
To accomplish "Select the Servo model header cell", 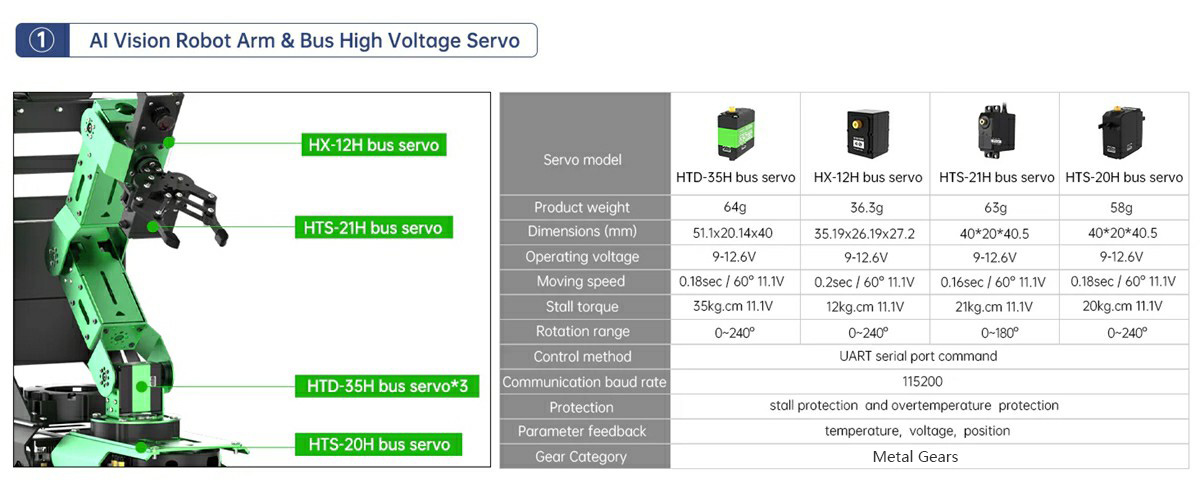I will [x=582, y=159].
